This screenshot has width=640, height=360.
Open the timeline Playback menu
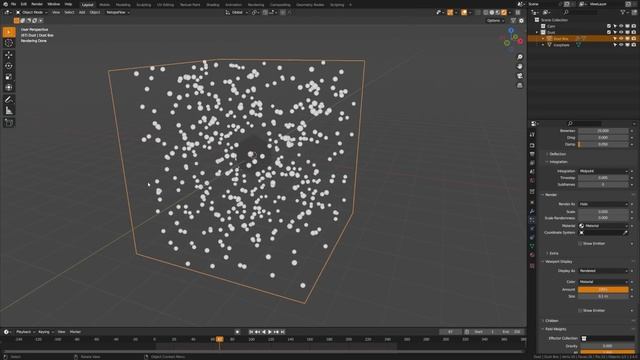(25, 332)
